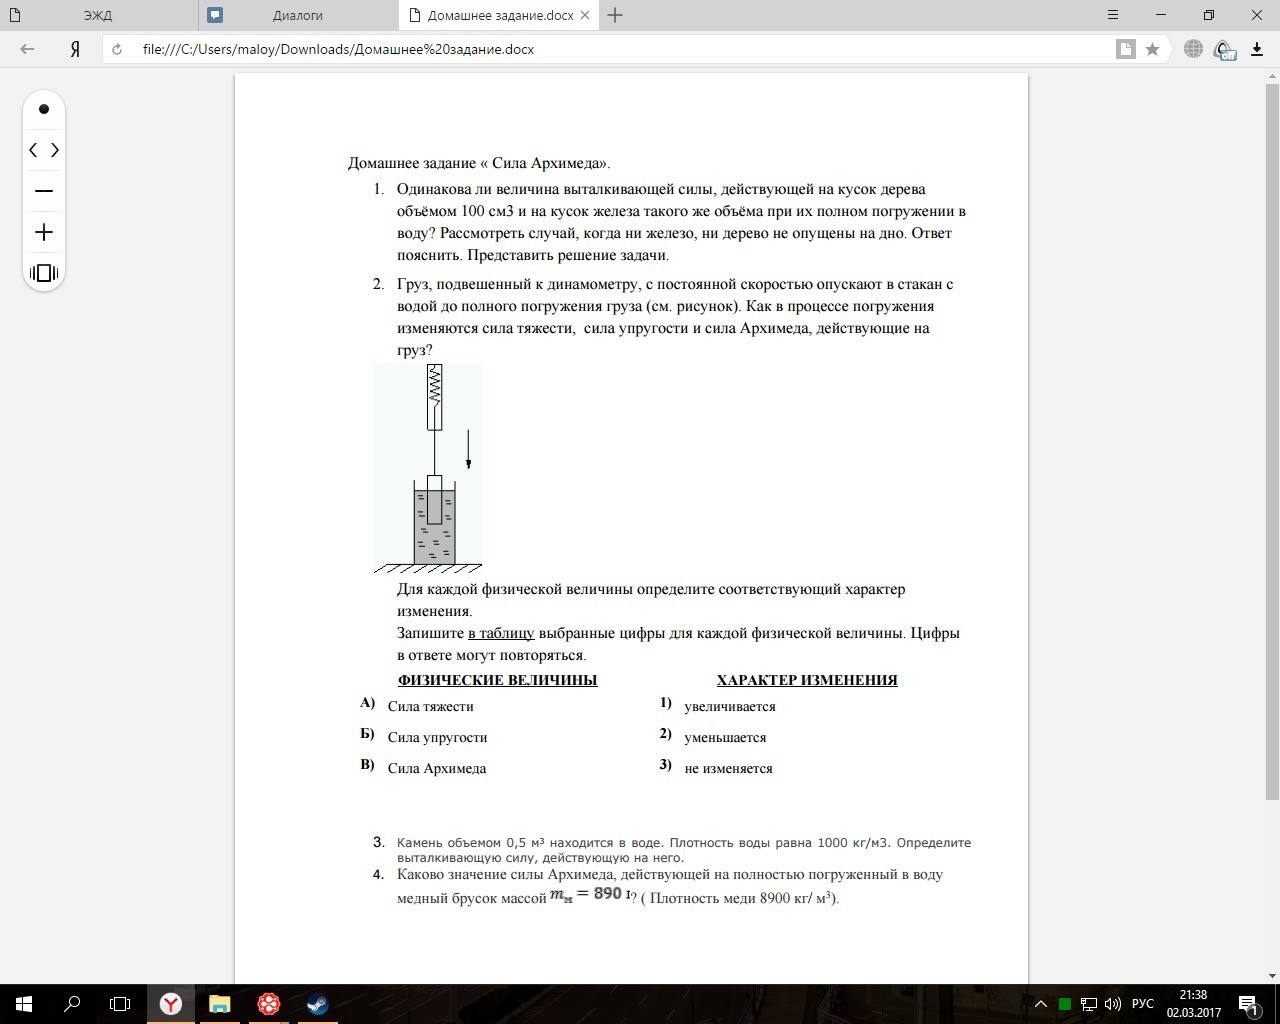This screenshot has height=1024, width=1280.
Task: Click the globe extension icon
Action: [x=1193, y=49]
